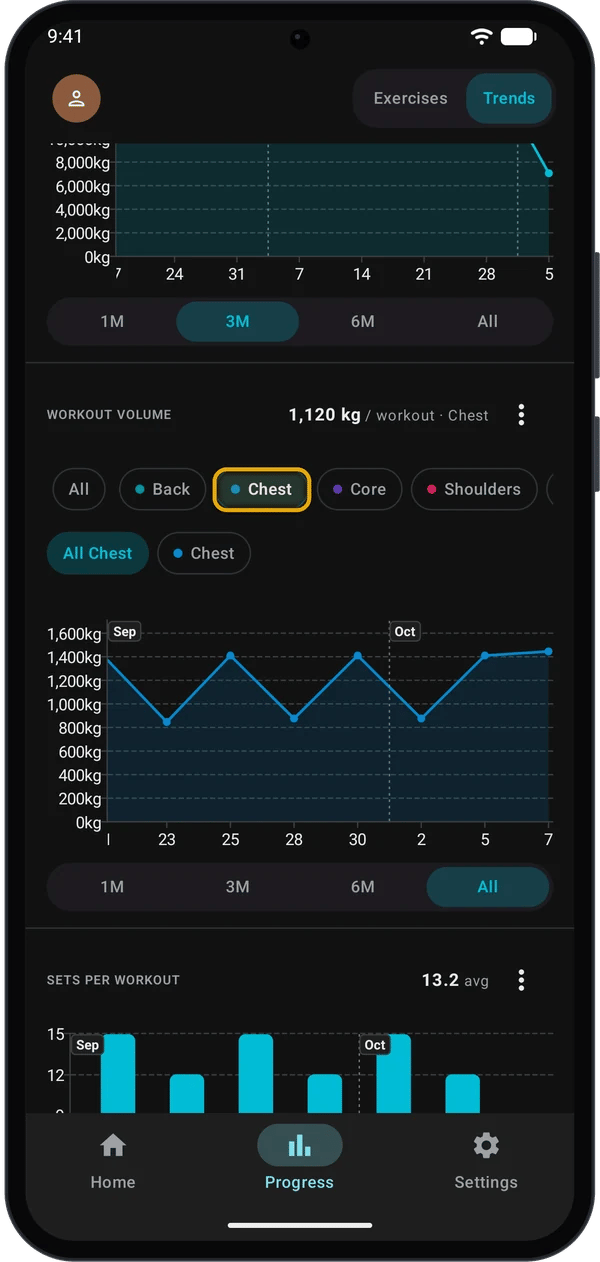Select All range for Workout Volume chart
The width and height of the screenshot is (600, 1262).
pyautogui.click(x=487, y=887)
